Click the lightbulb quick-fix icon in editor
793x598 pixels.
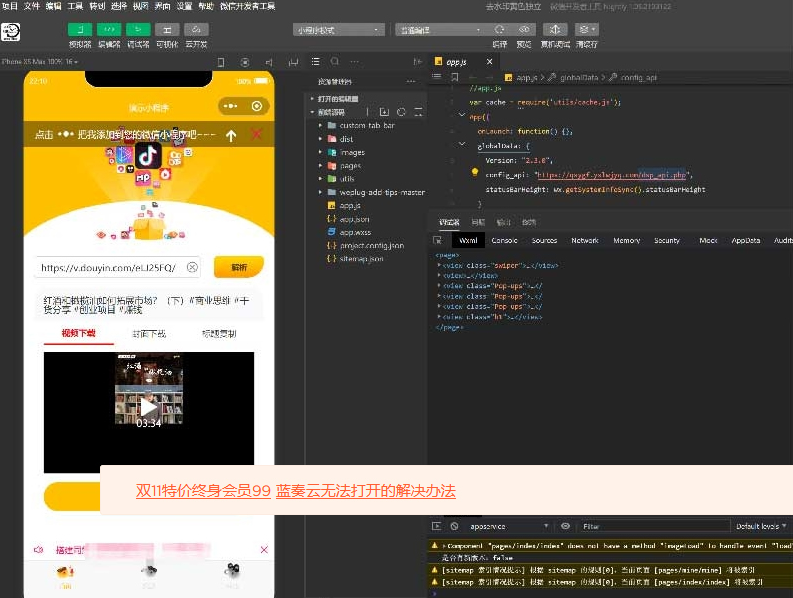(475, 172)
